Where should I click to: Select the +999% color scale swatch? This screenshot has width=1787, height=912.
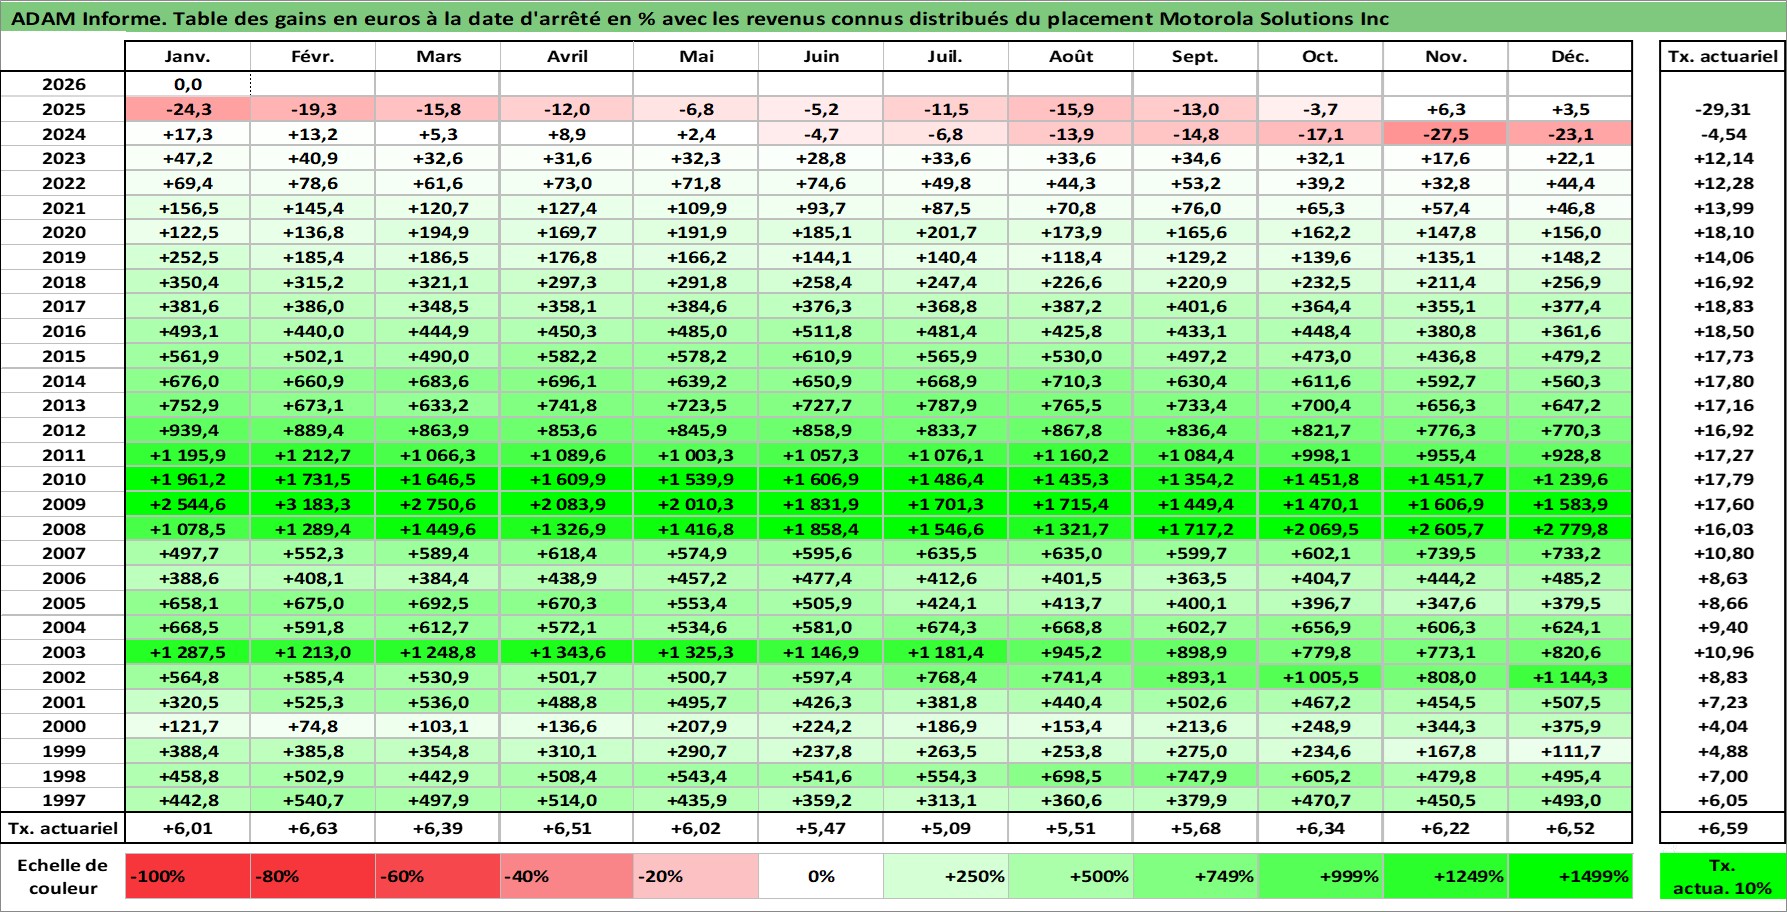[1320, 876]
